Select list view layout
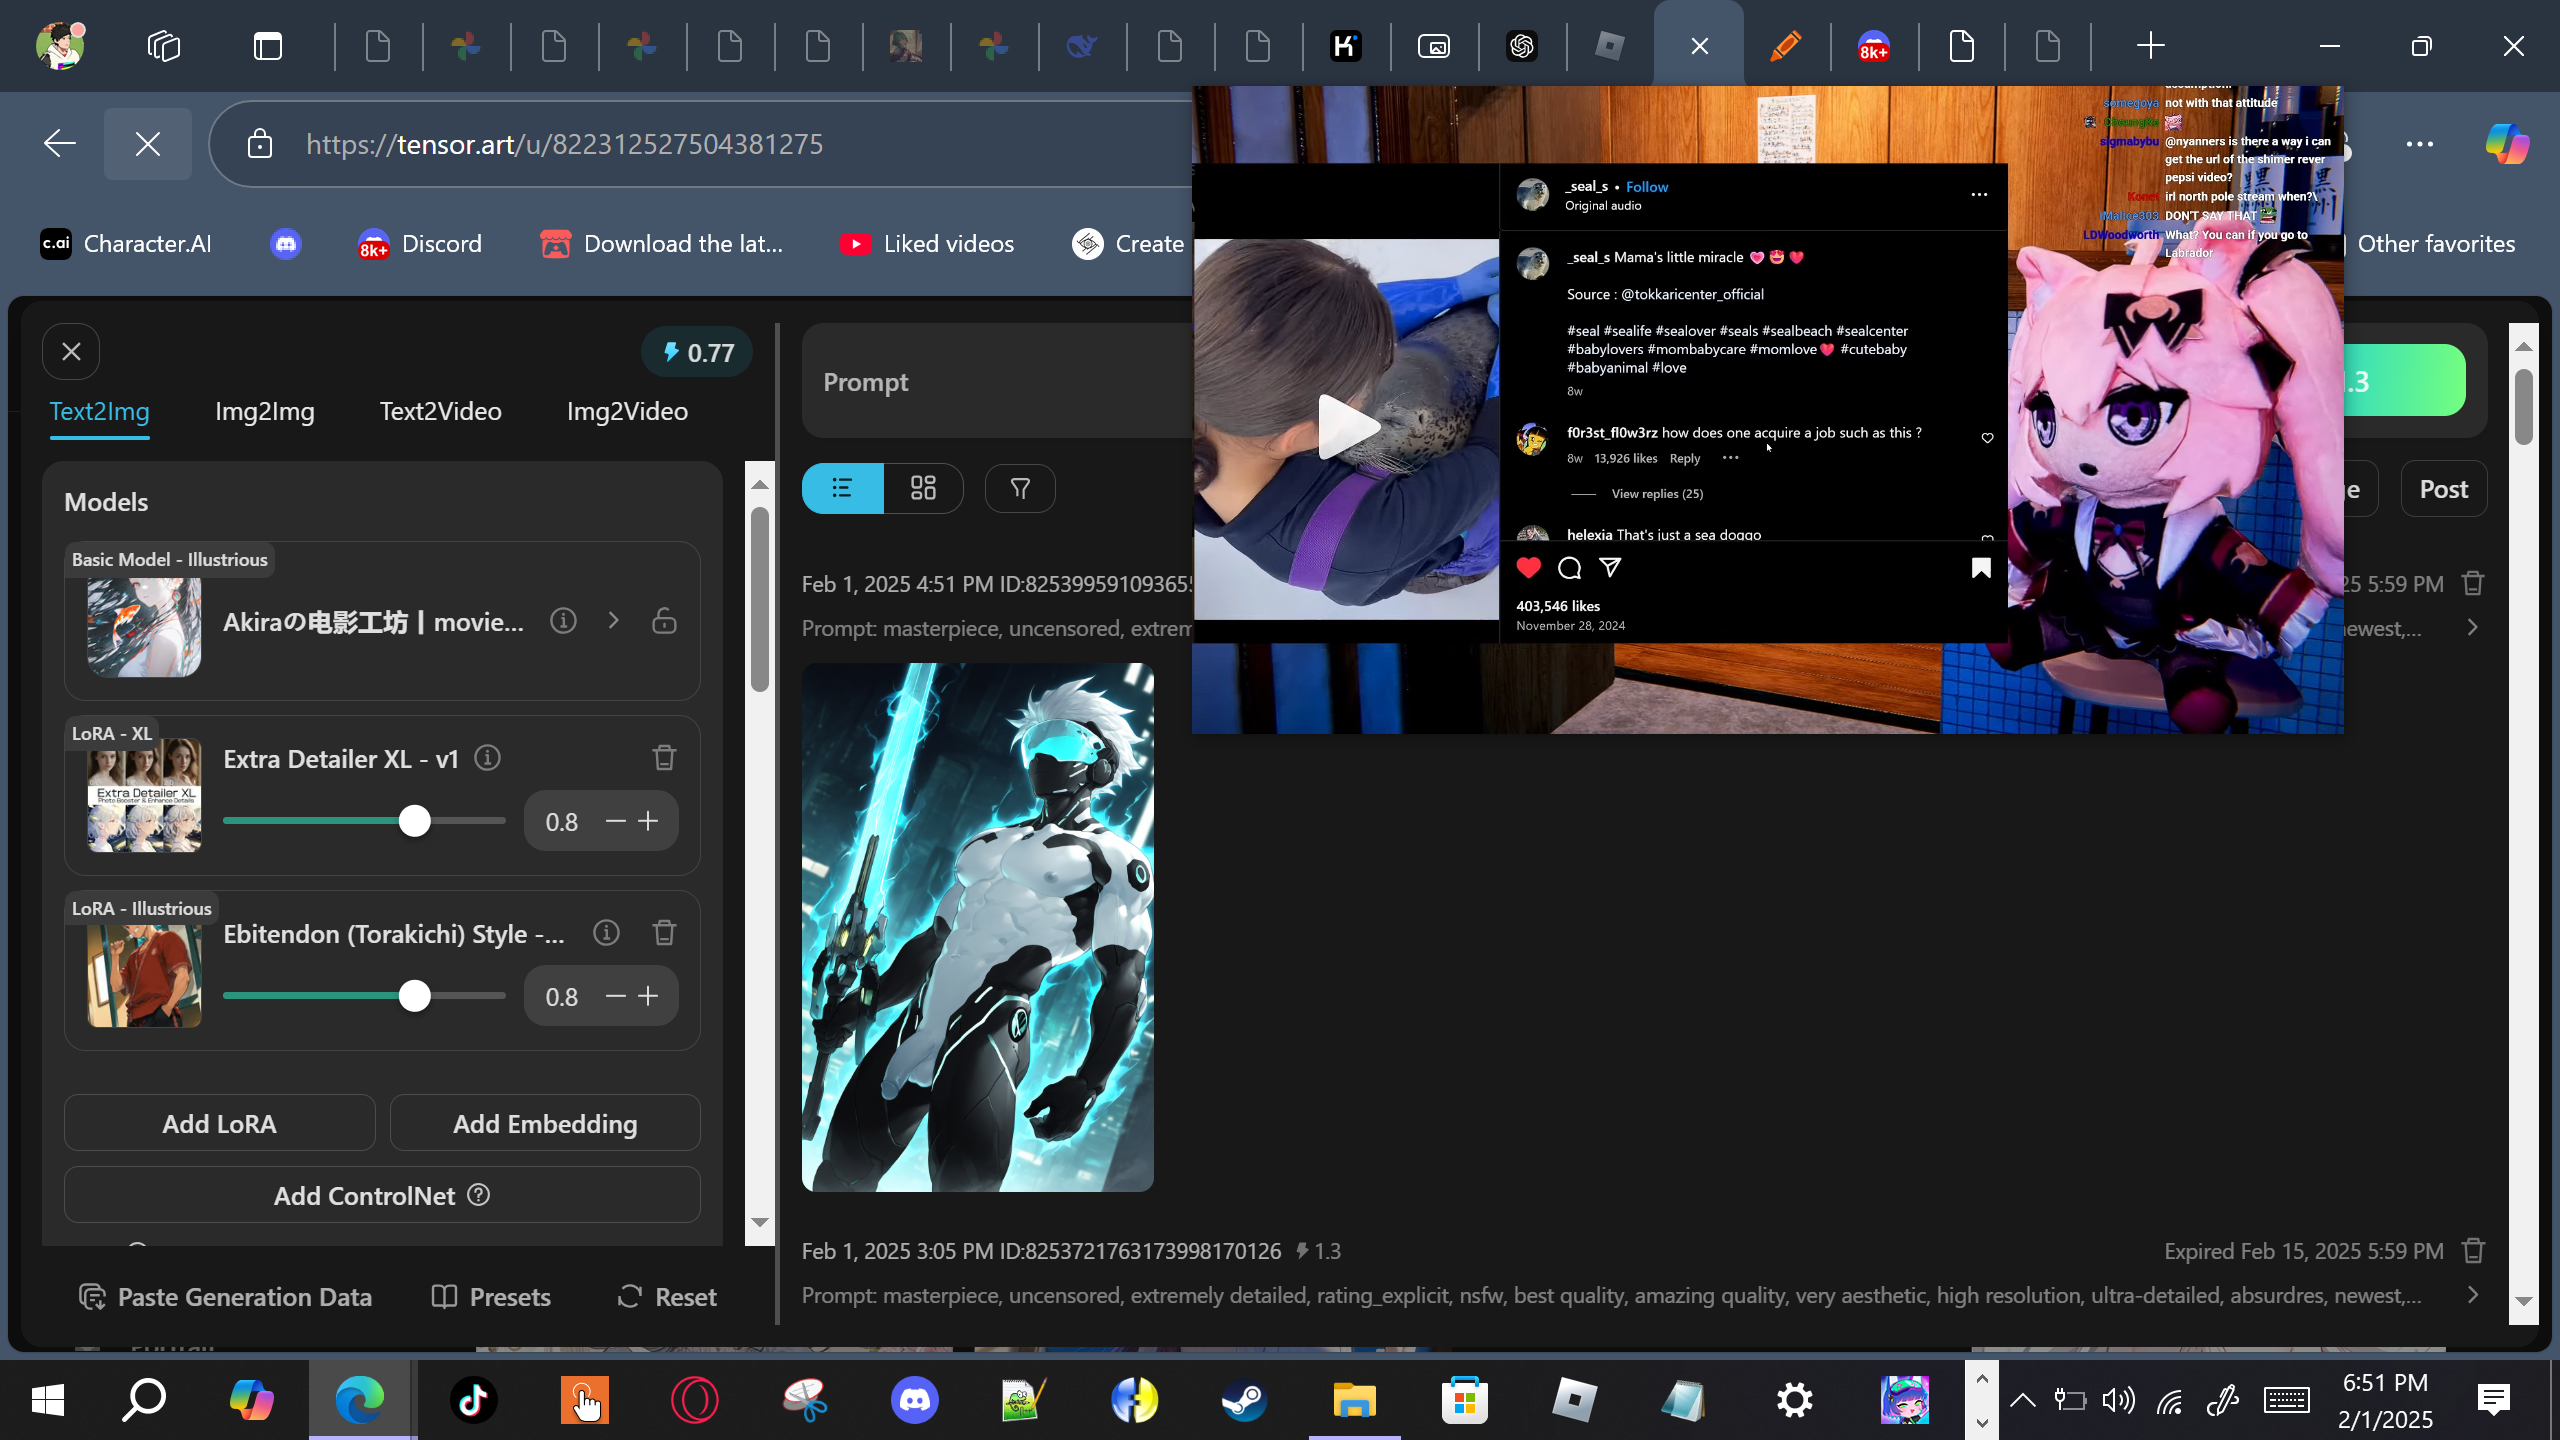Viewport: 2560px width, 1440px height. [x=842, y=488]
